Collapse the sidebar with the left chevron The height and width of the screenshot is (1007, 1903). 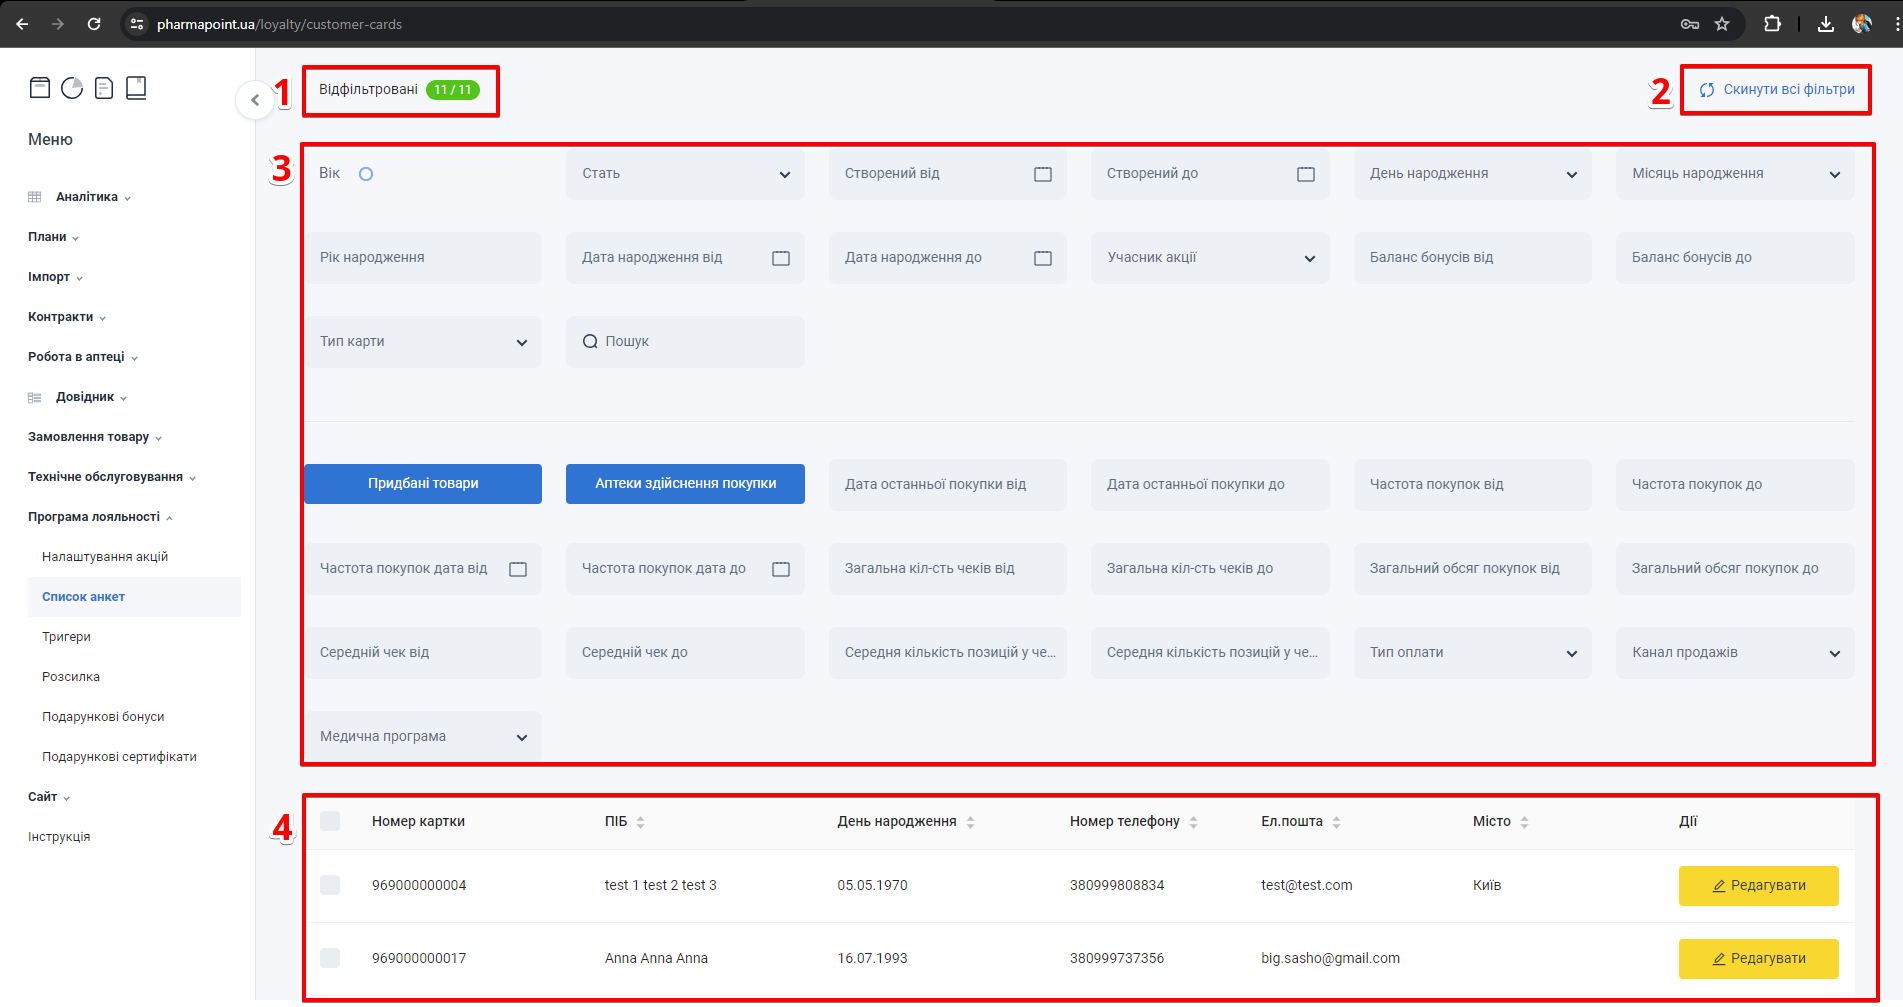click(x=255, y=100)
